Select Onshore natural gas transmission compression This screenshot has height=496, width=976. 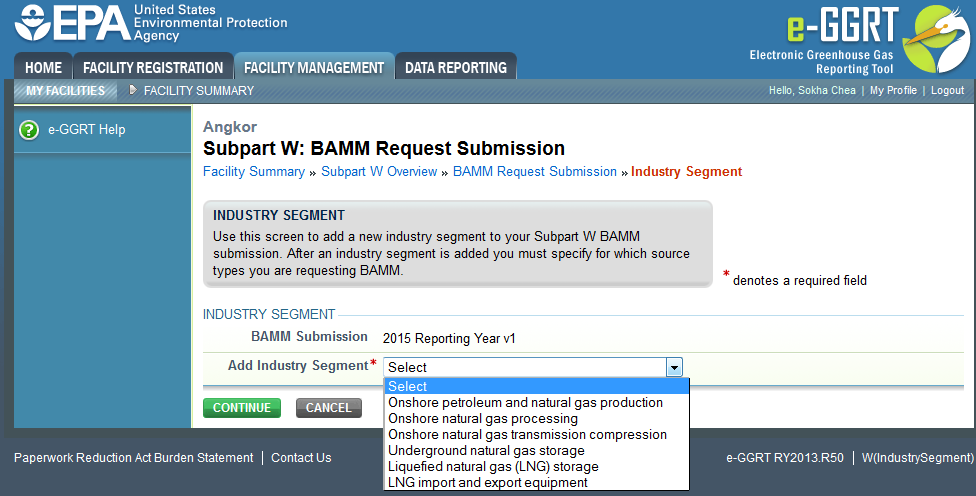pyautogui.click(x=537, y=434)
